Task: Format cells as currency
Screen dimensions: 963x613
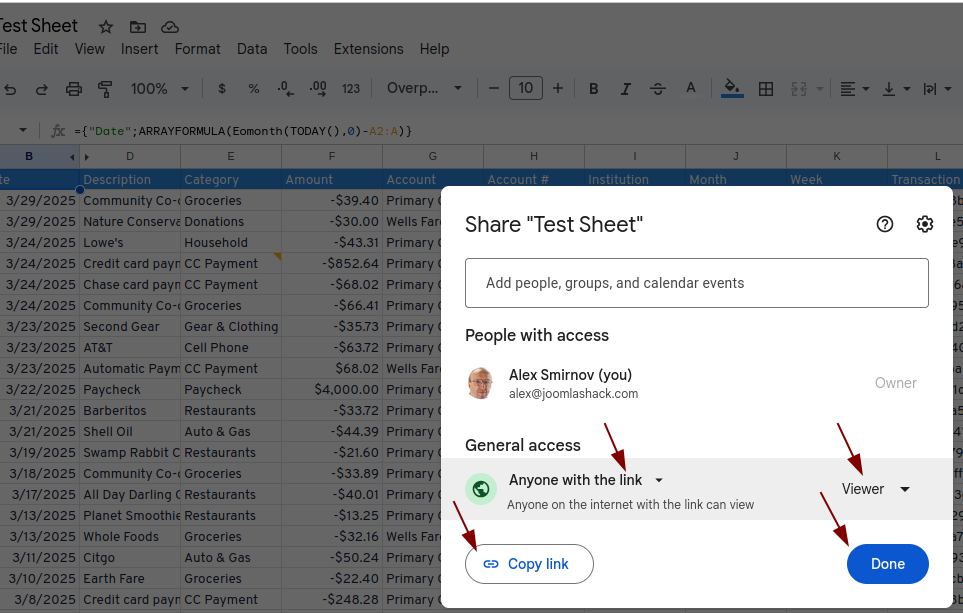Action: click(221, 89)
